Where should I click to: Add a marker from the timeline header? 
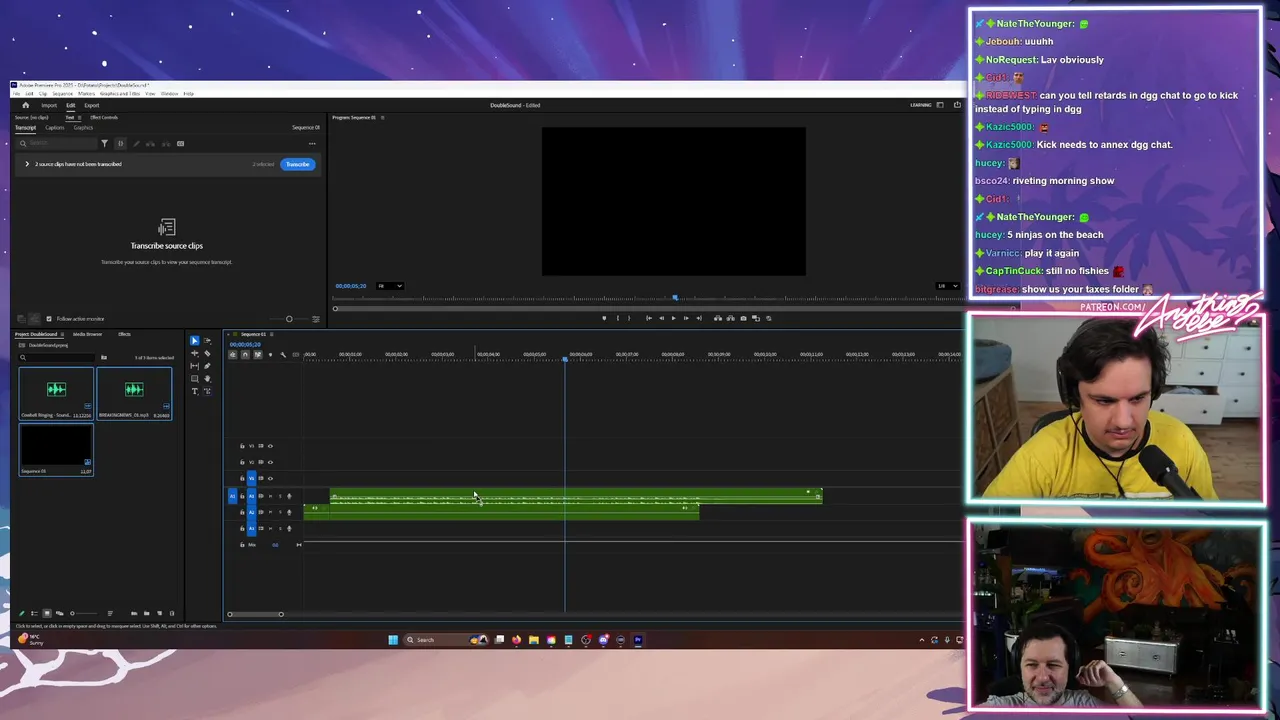[270, 355]
